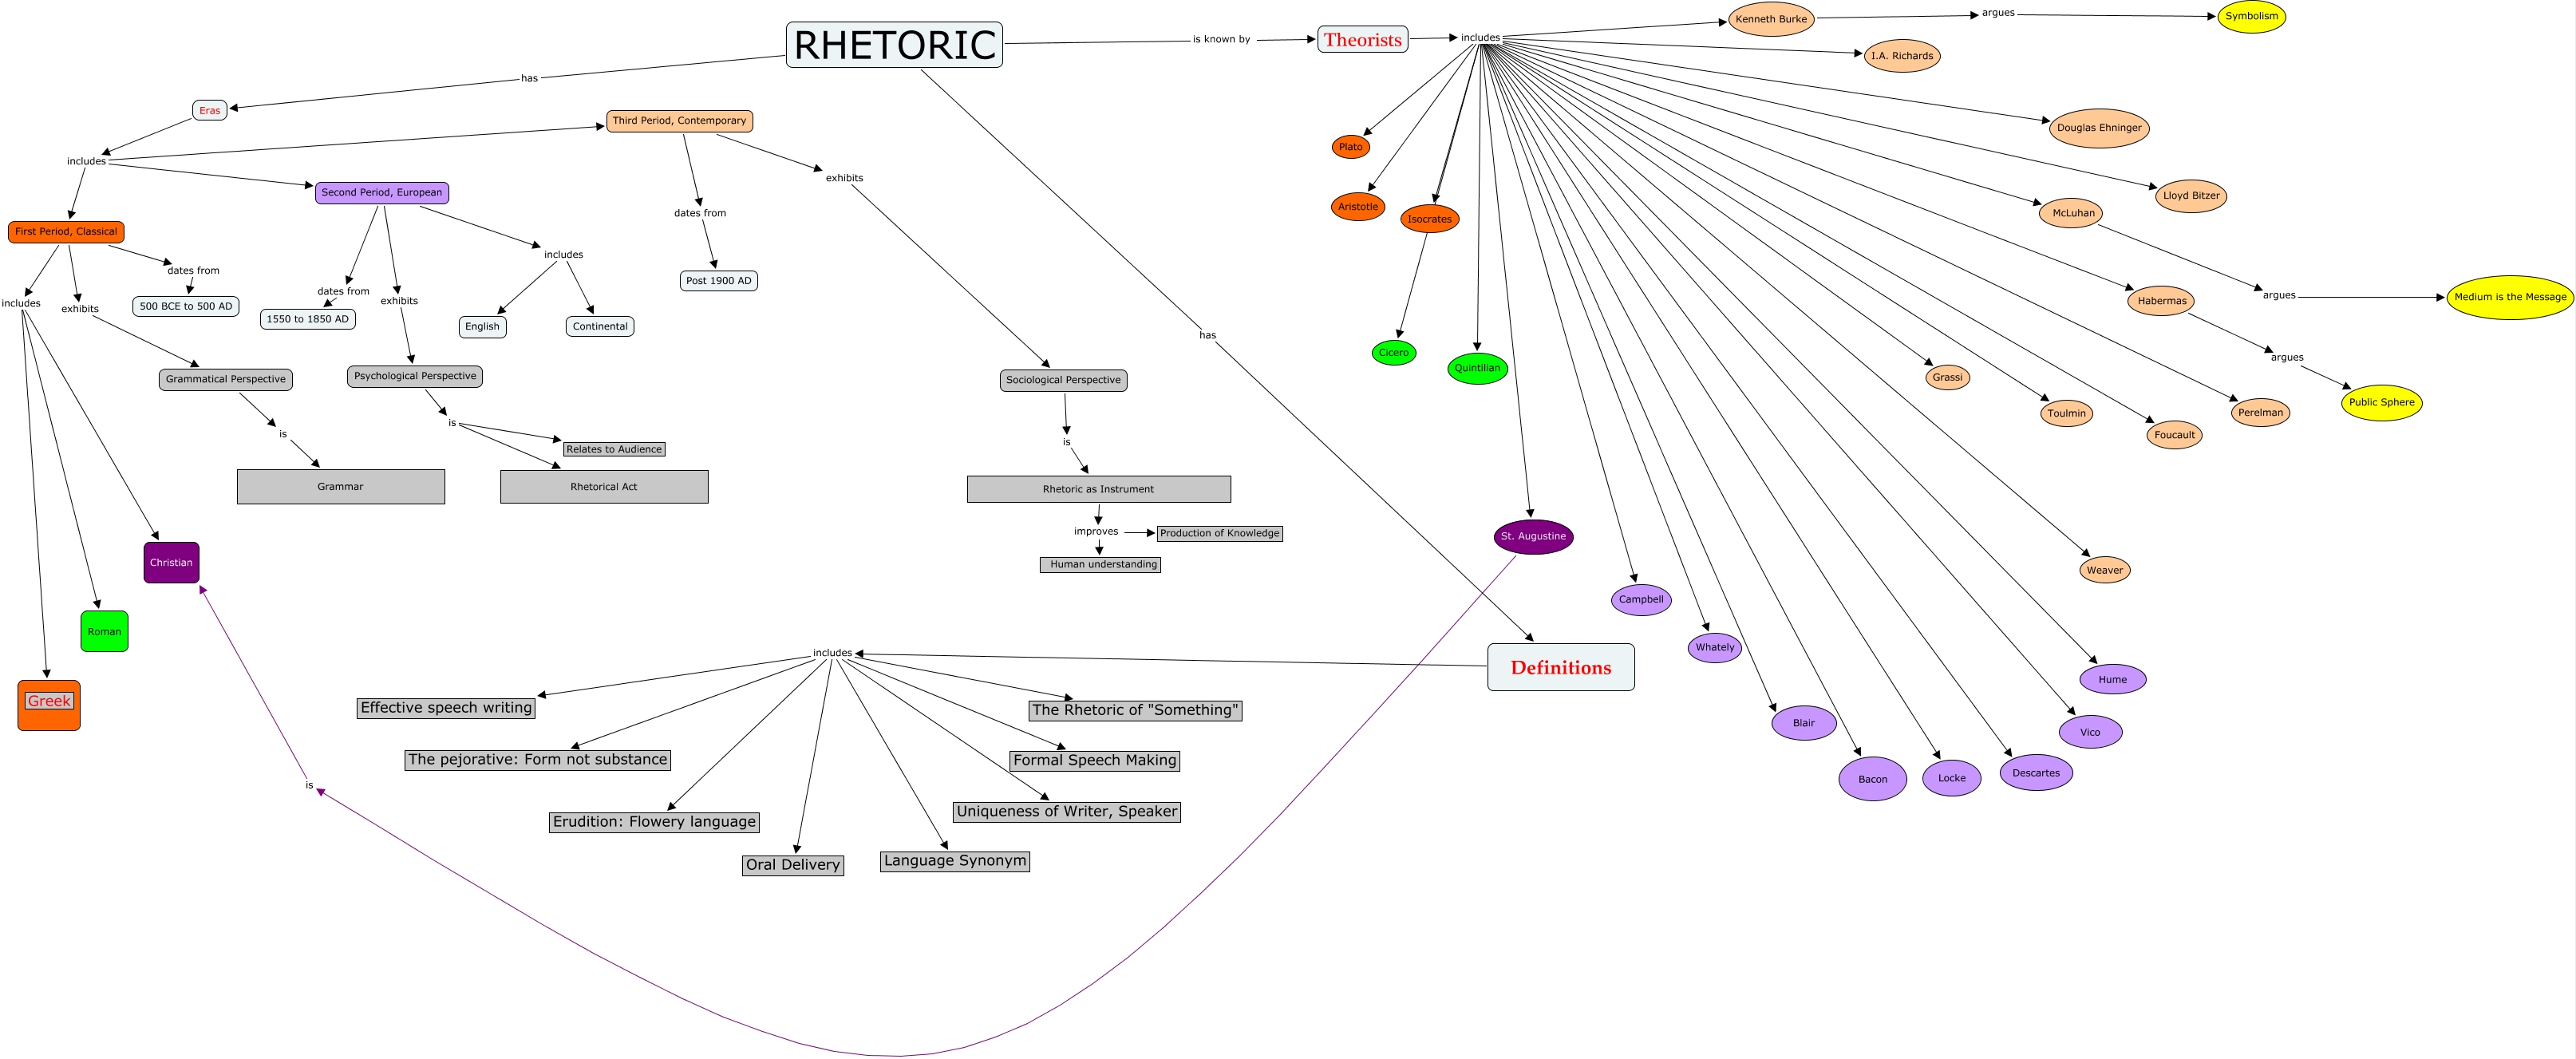Select the Whately oval

(1715, 648)
